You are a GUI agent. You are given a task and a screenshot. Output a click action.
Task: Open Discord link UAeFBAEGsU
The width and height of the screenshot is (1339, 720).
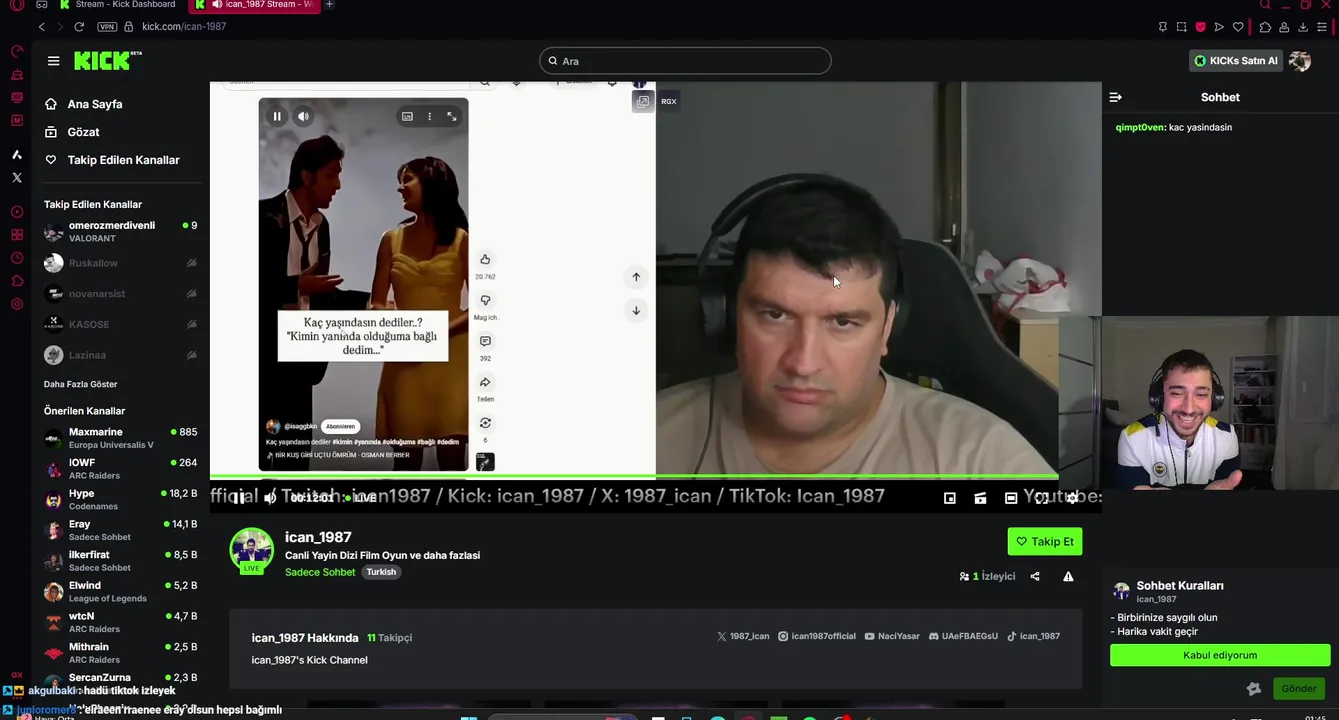click(963, 636)
